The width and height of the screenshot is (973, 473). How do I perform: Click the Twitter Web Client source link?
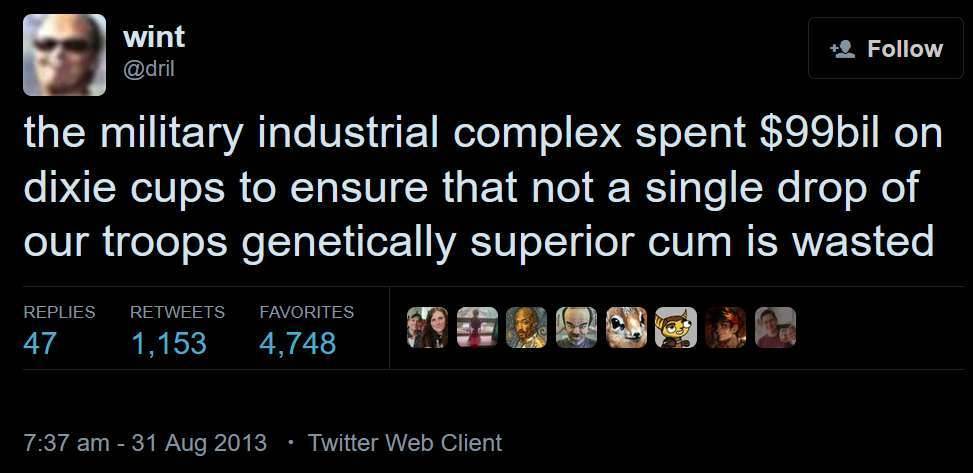[405, 442]
